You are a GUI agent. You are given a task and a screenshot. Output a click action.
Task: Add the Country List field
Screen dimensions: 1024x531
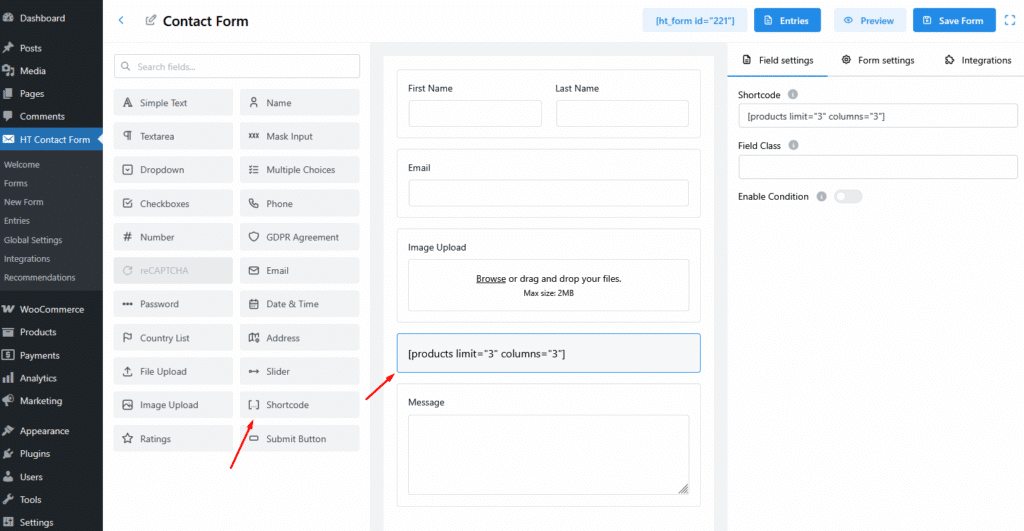pos(173,338)
